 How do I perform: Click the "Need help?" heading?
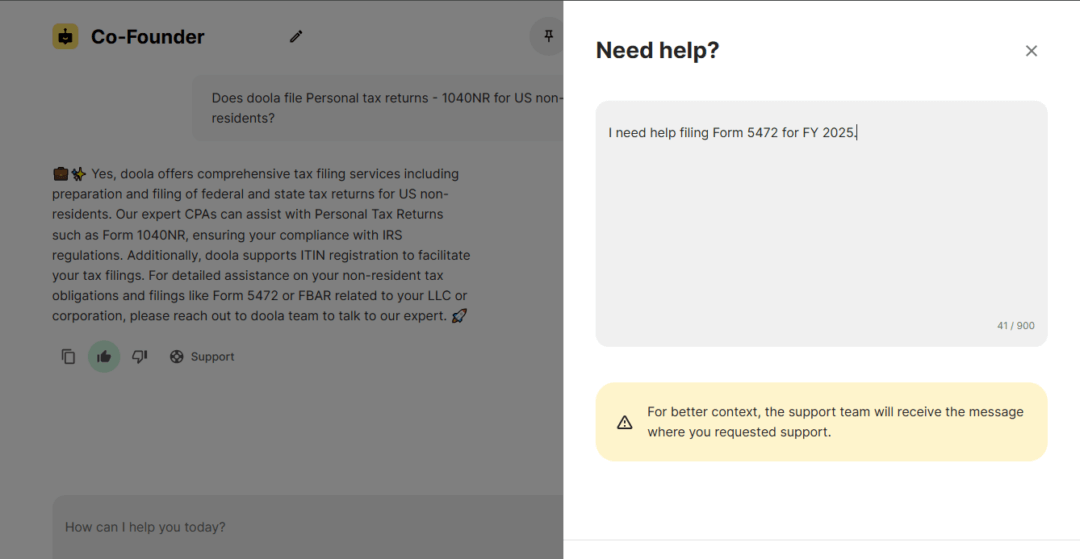click(657, 51)
